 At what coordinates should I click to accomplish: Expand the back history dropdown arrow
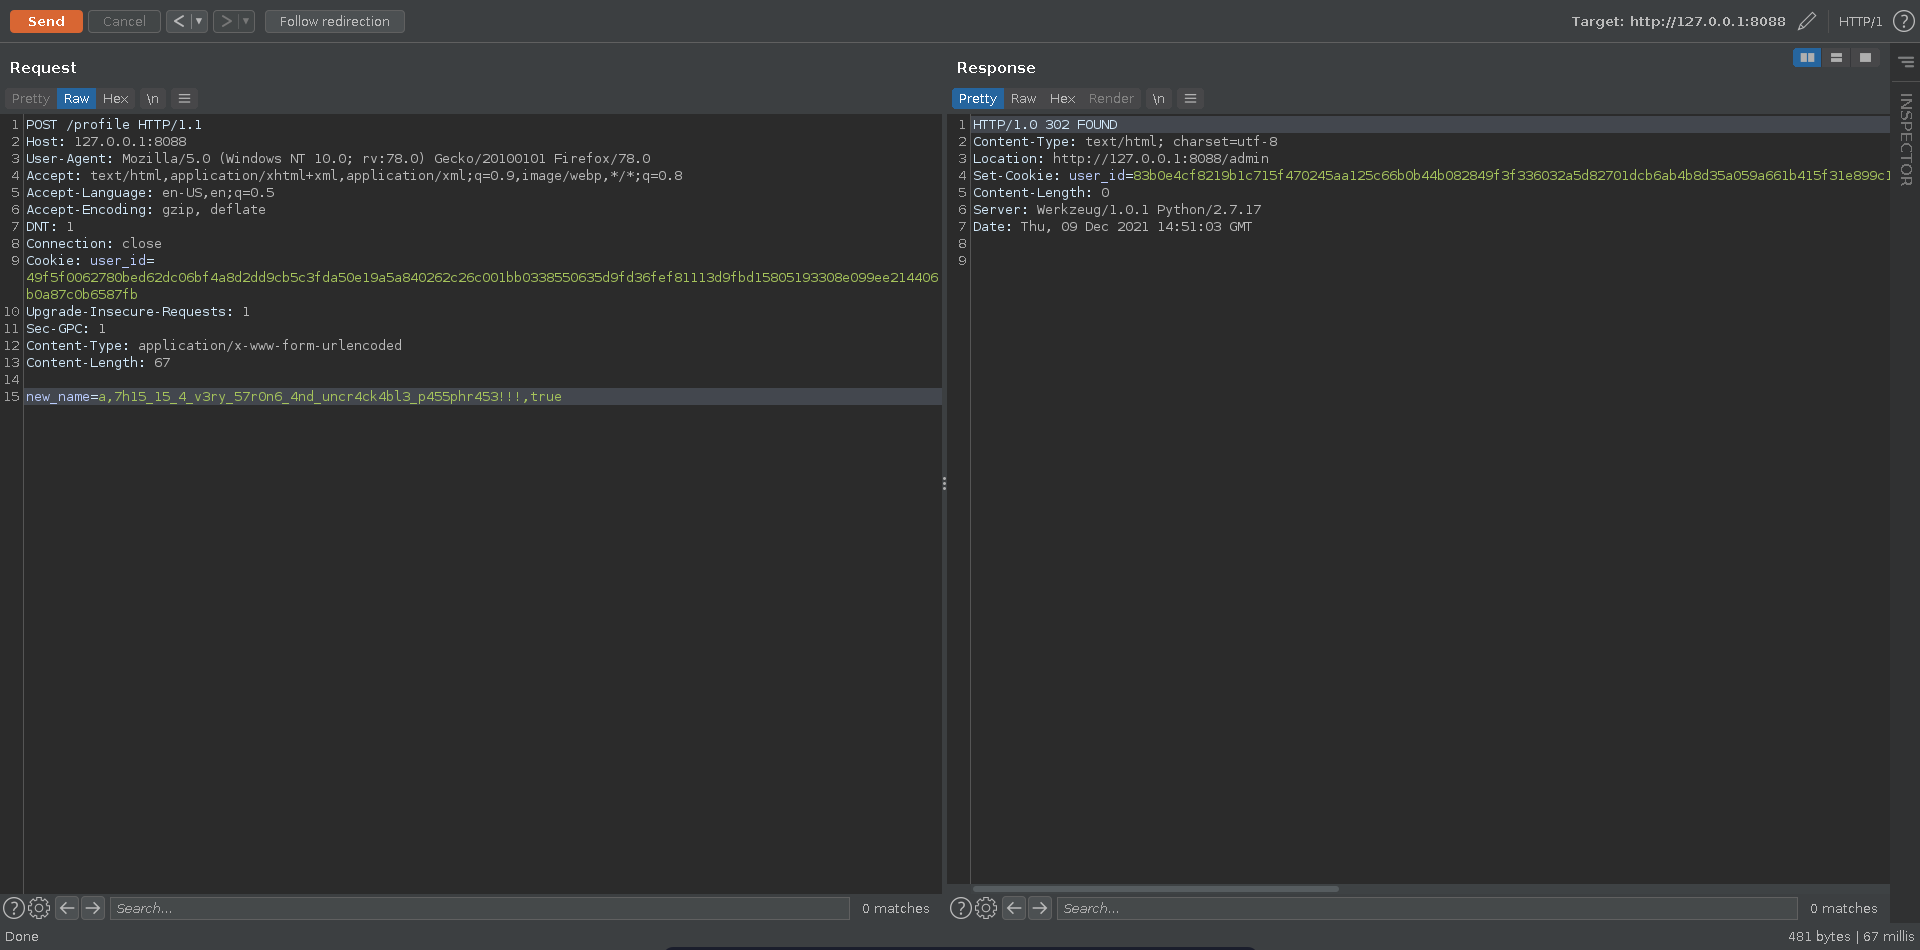[x=199, y=21]
